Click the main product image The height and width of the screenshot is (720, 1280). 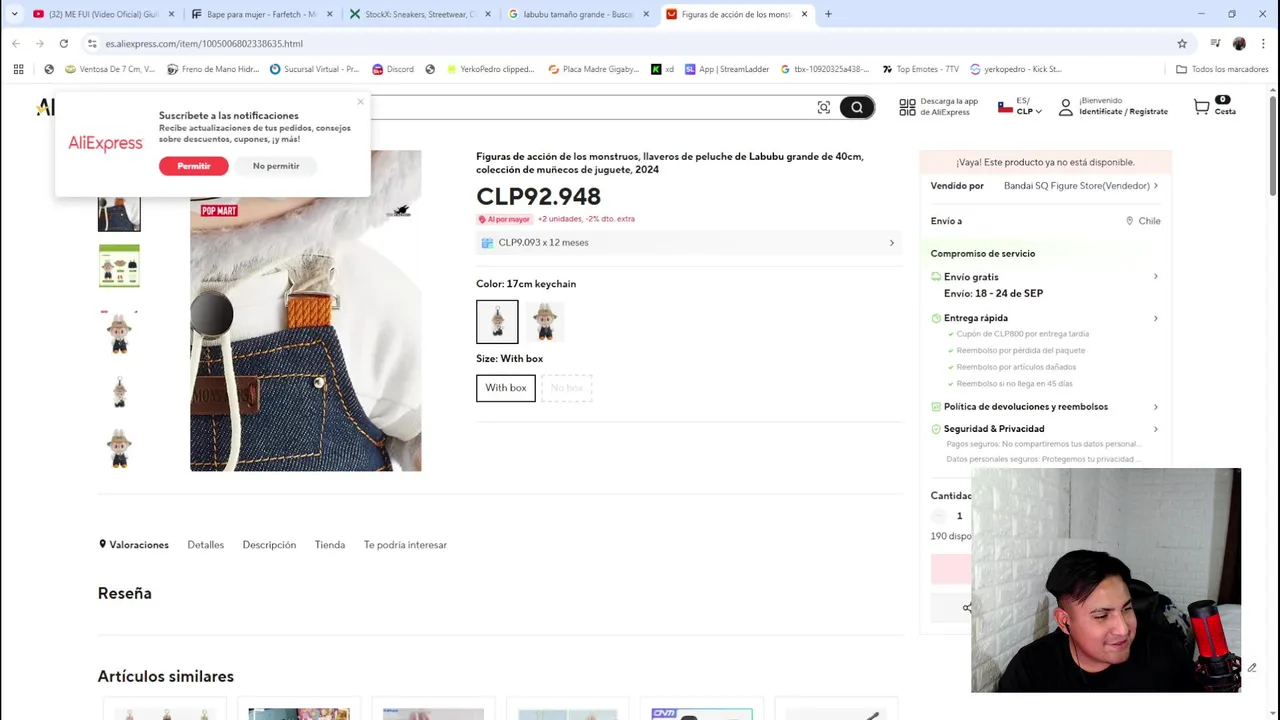(306, 311)
